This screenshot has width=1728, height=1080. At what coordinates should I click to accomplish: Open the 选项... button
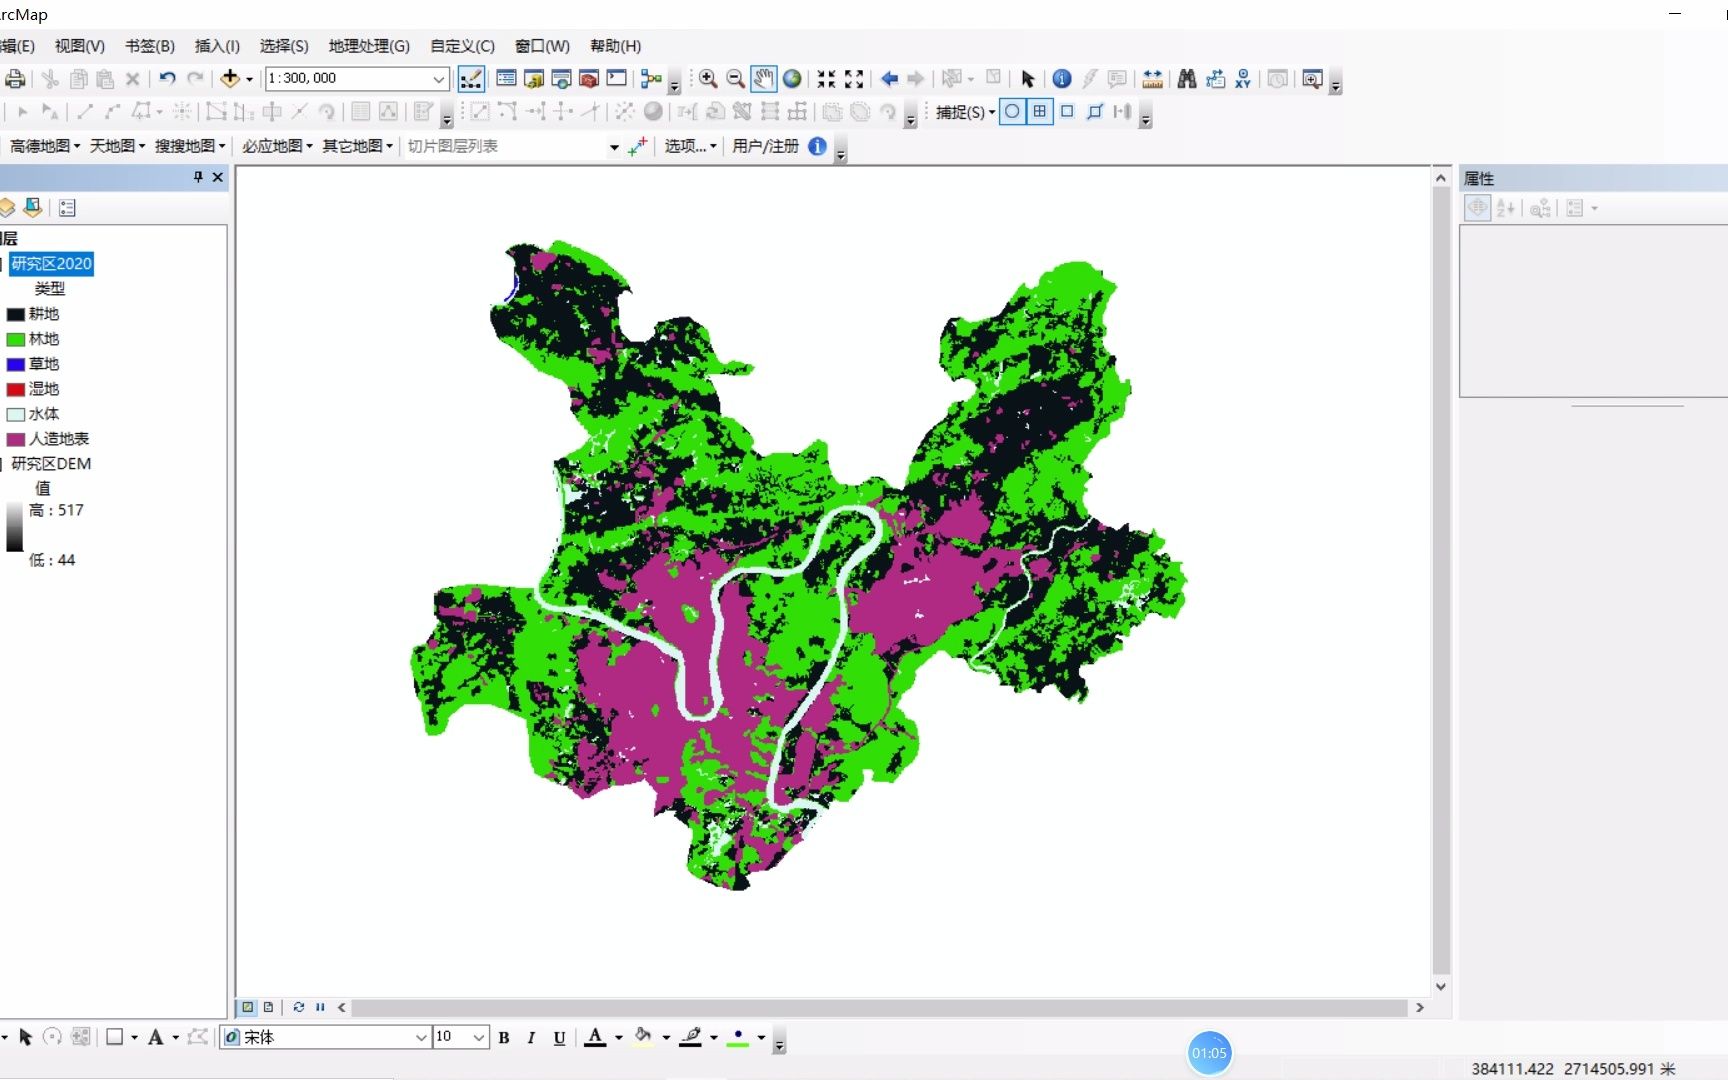(690, 146)
